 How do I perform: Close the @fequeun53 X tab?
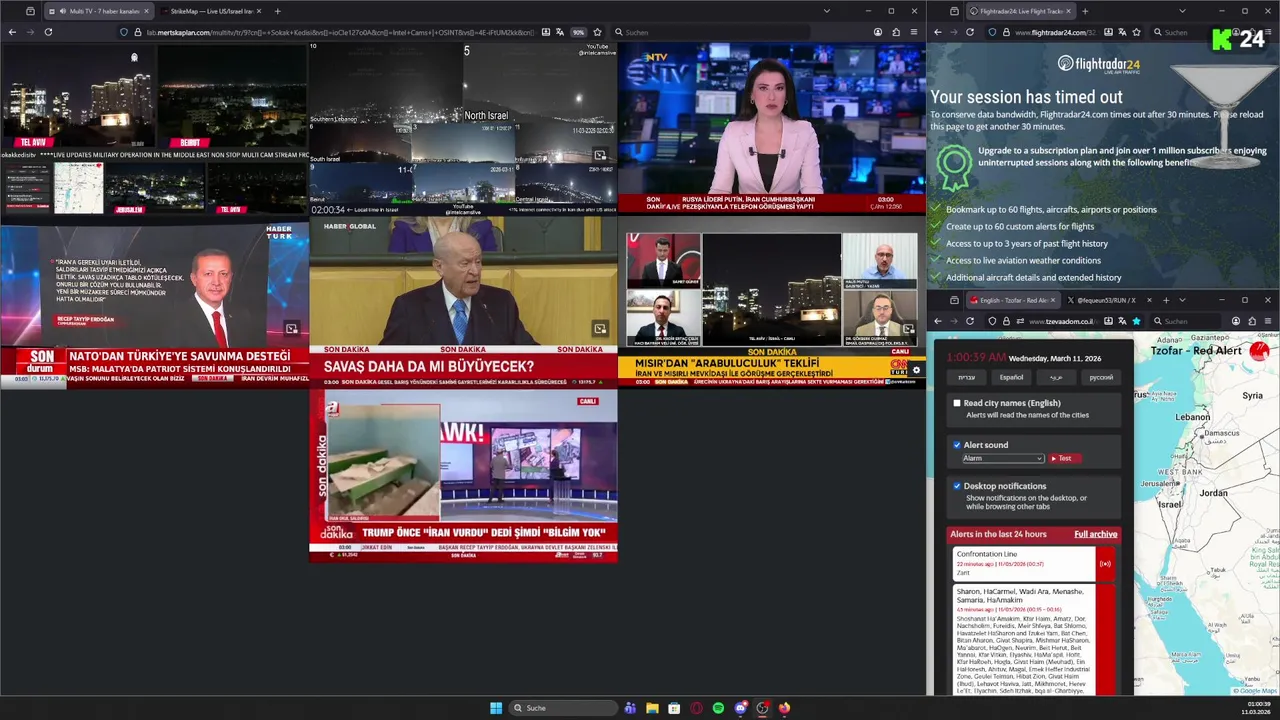point(1149,300)
